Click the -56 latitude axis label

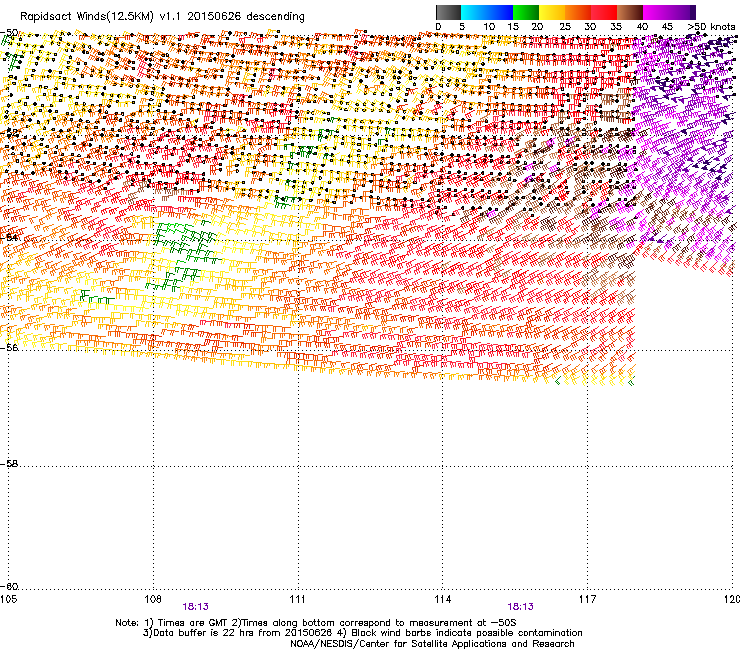click(x=10, y=348)
